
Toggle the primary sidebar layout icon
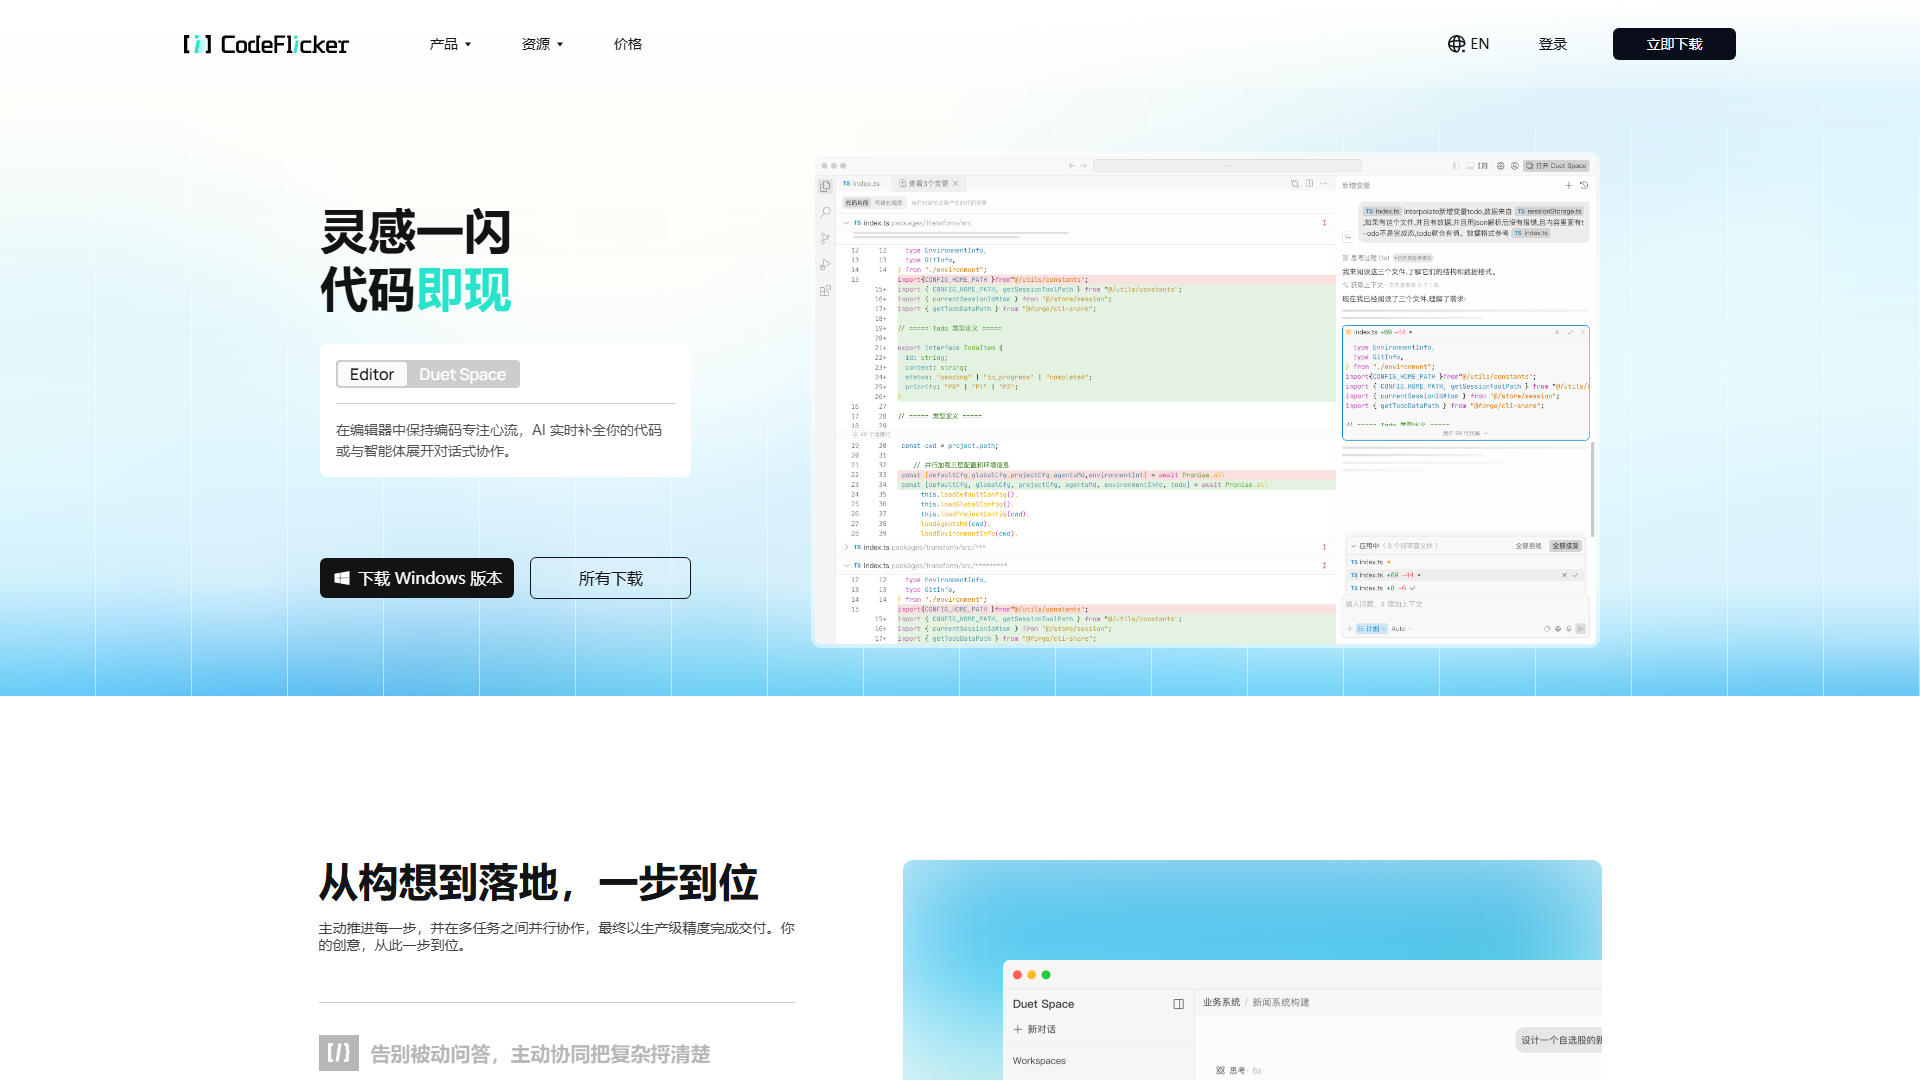pyautogui.click(x=1456, y=166)
